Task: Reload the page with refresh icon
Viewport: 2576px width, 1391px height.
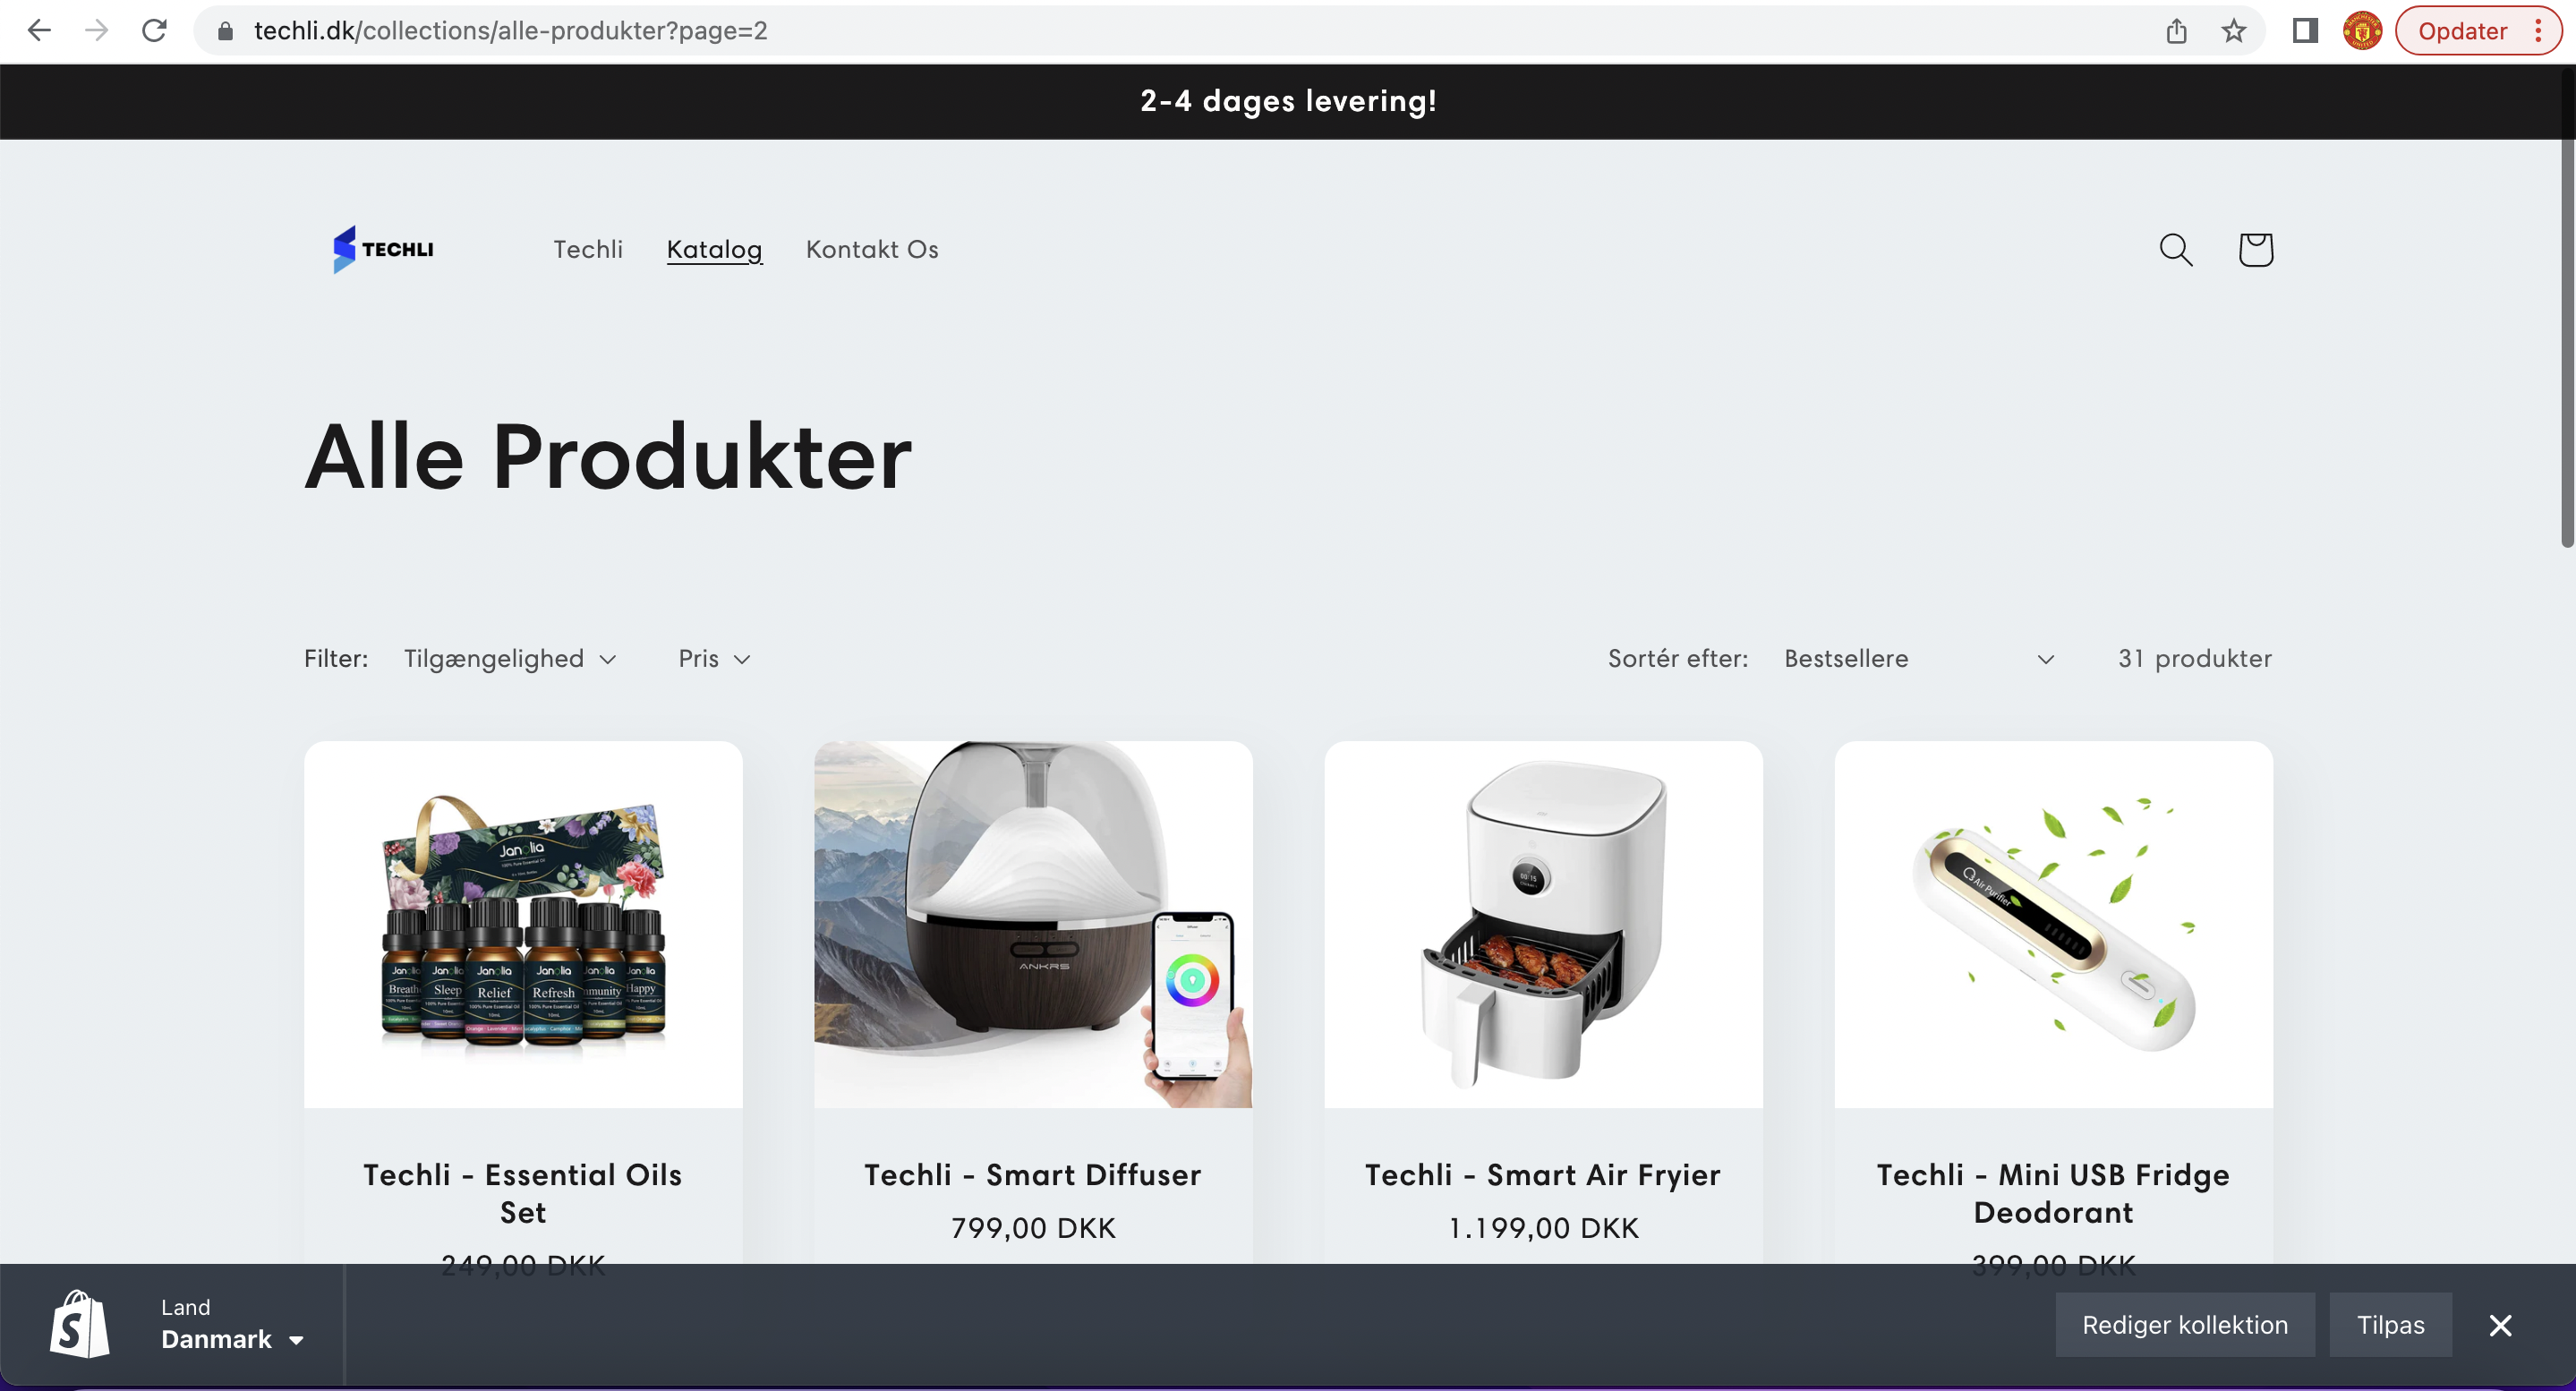Action: pyautogui.click(x=154, y=31)
